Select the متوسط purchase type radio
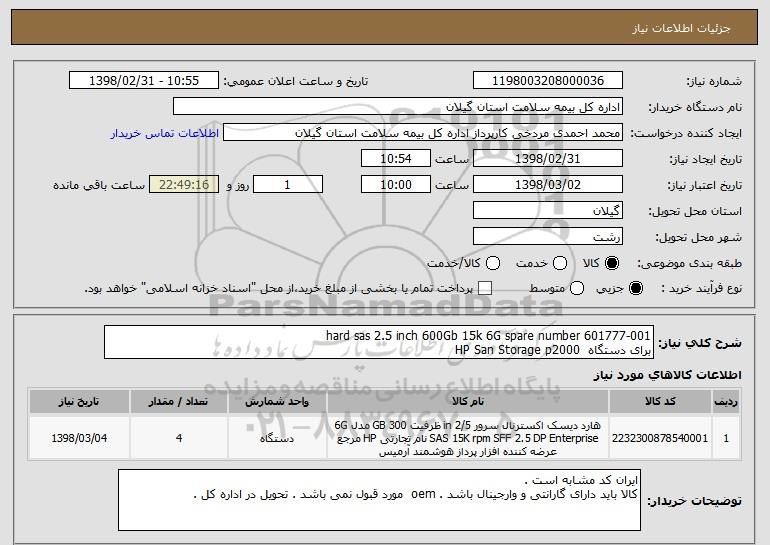The image size is (770, 545). [577, 288]
